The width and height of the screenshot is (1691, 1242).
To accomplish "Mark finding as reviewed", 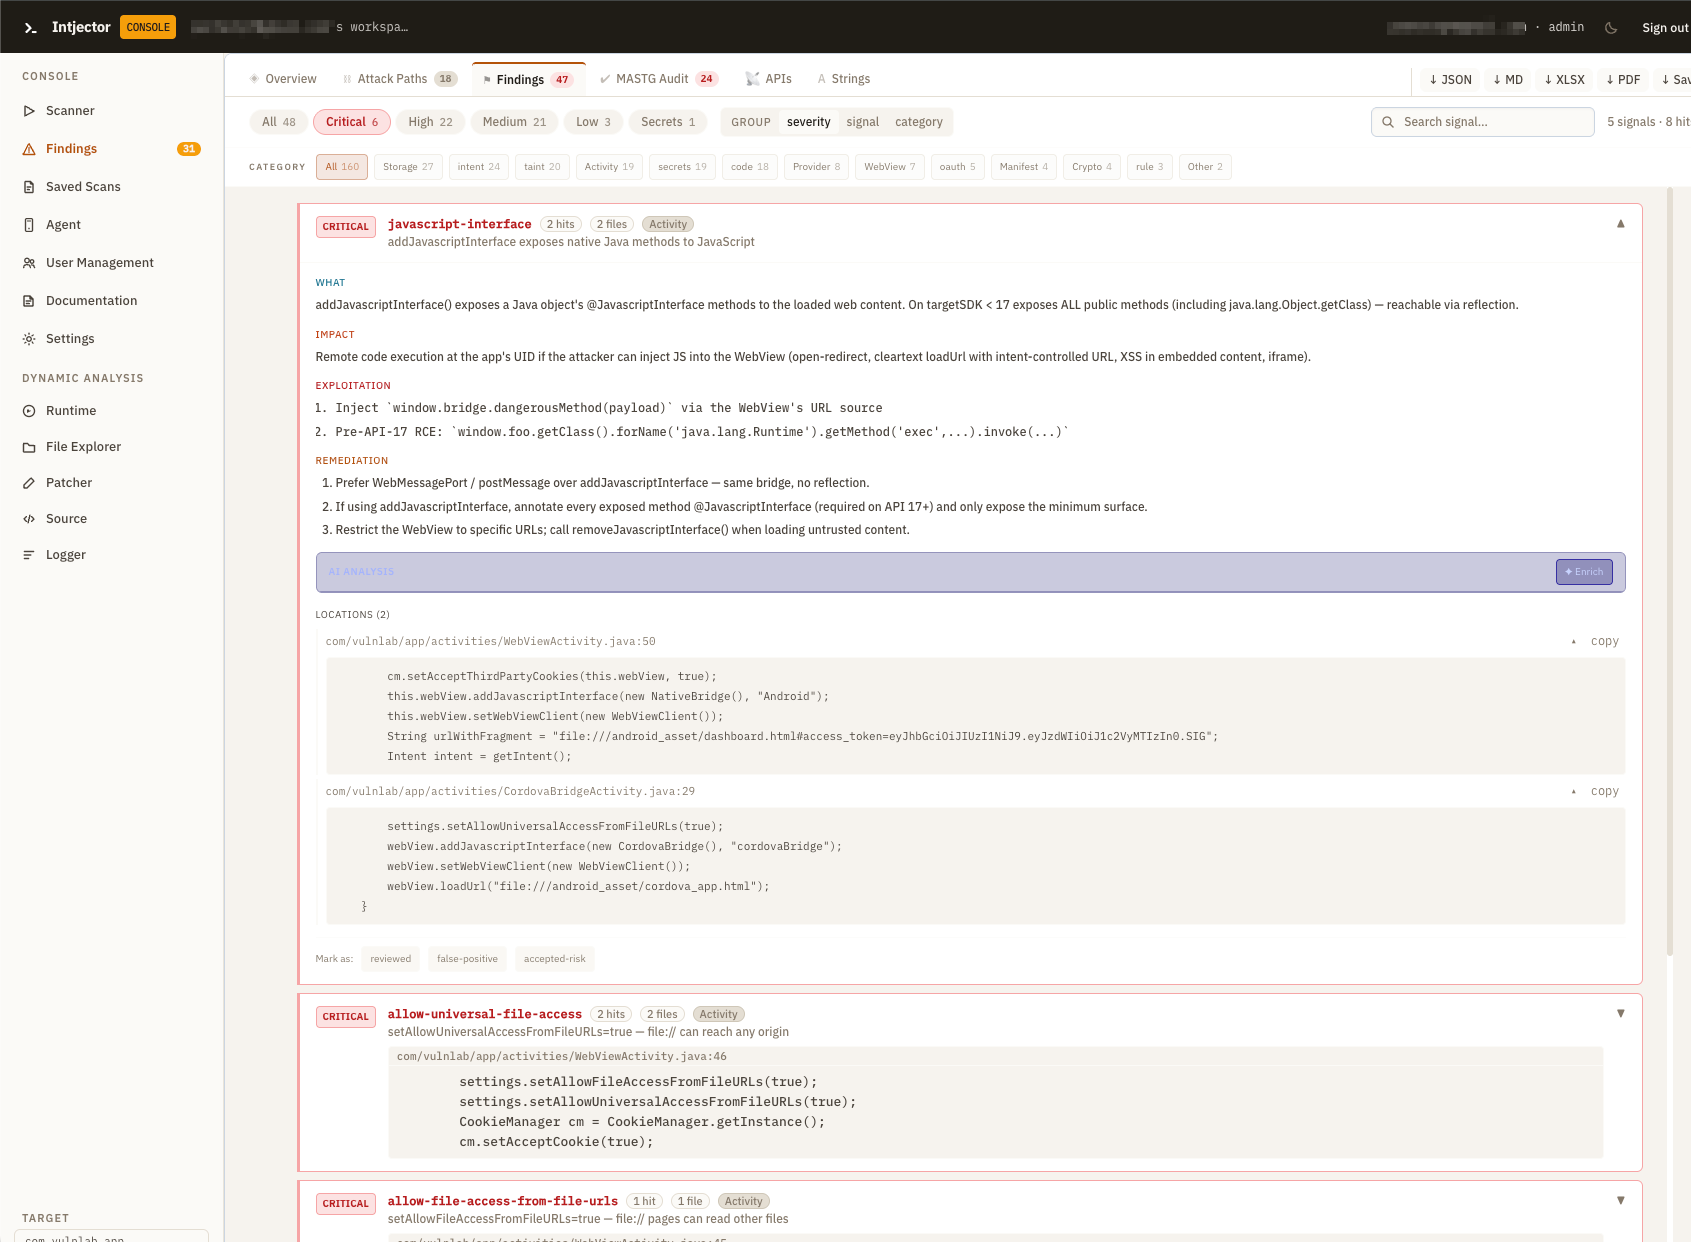I will 390,959.
